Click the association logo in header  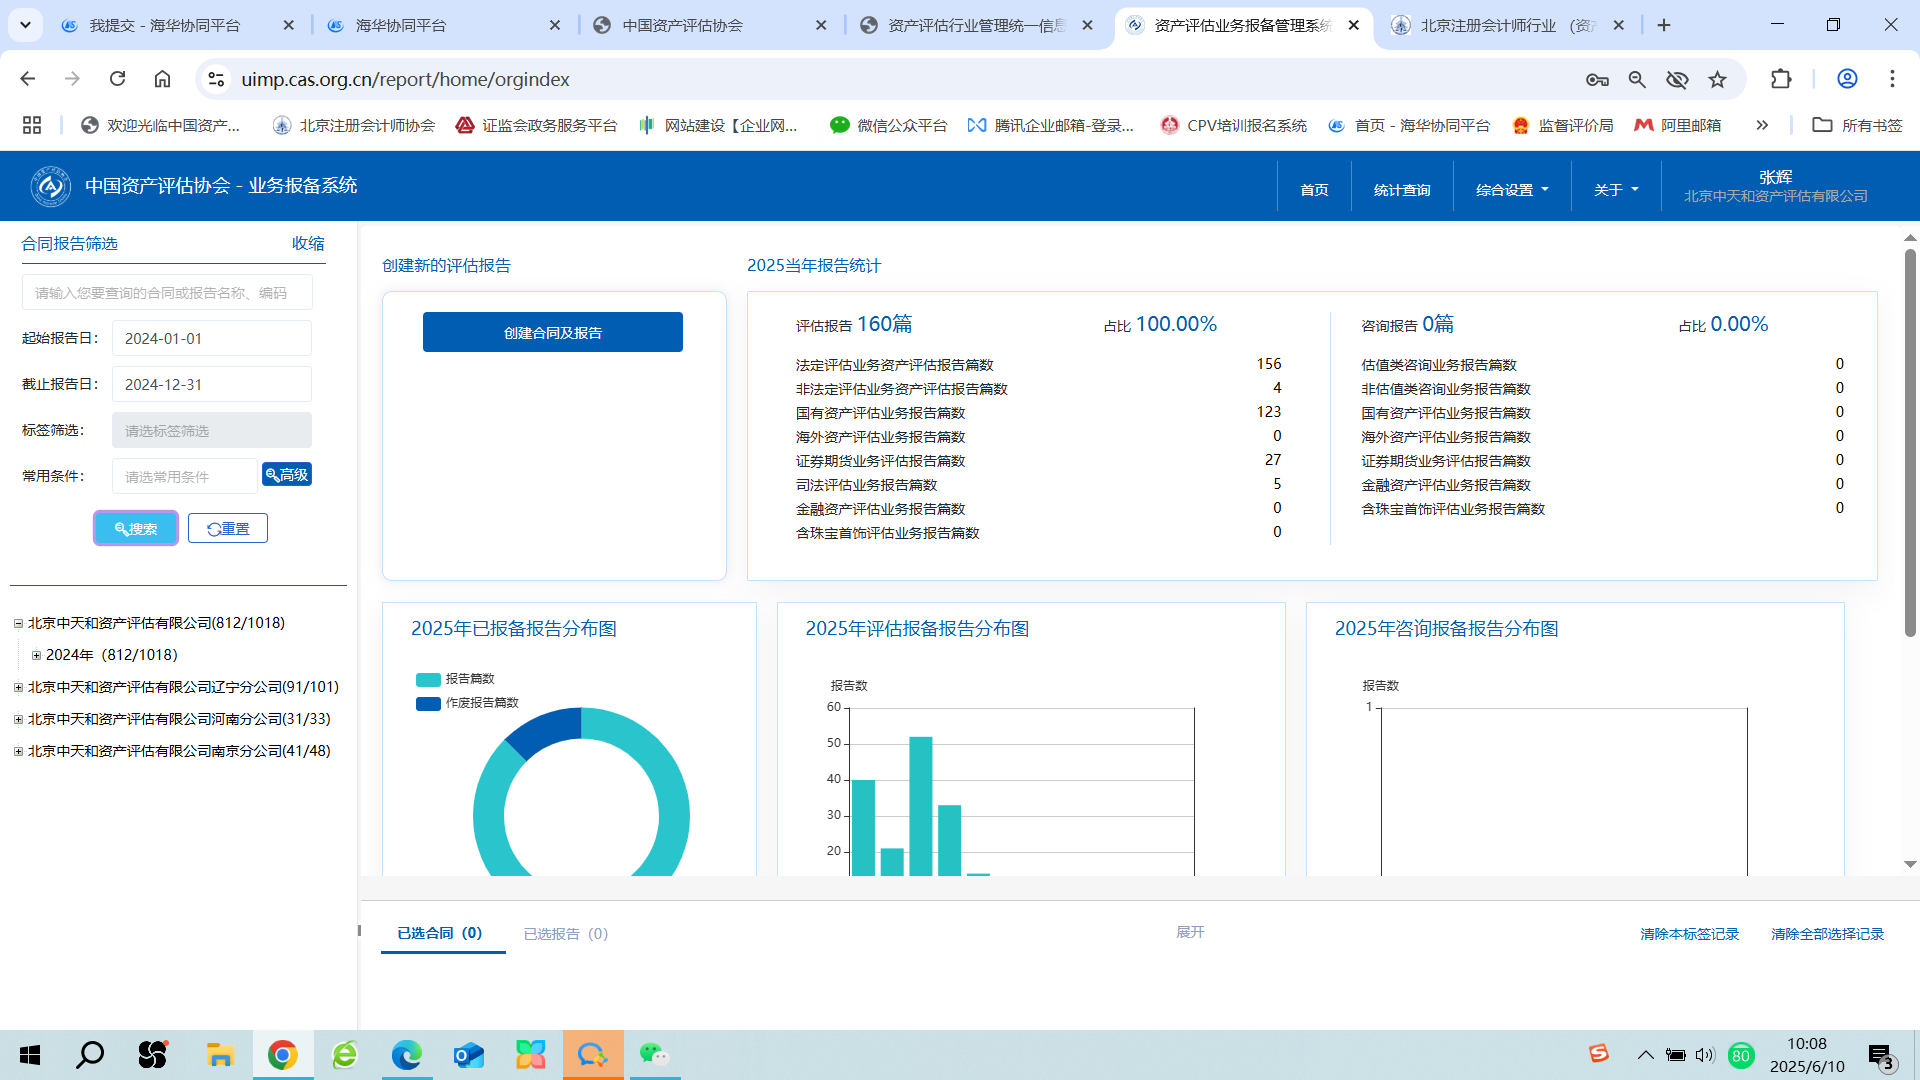pyautogui.click(x=50, y=186)
